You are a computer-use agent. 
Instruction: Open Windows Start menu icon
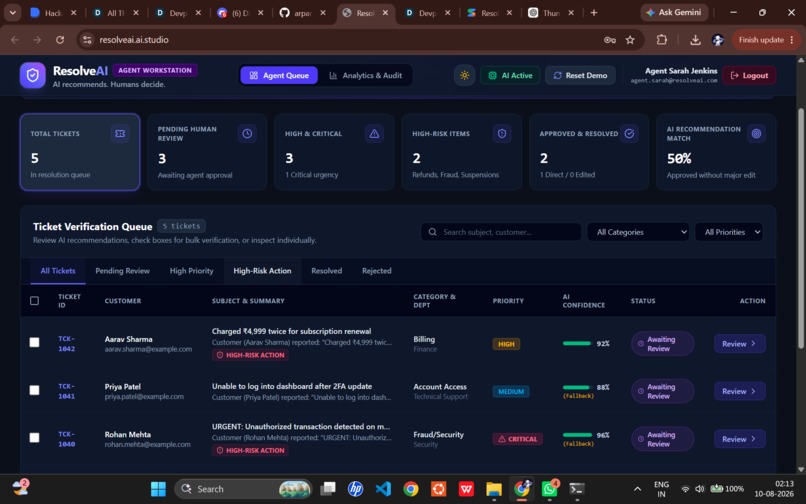coord(158,489)
